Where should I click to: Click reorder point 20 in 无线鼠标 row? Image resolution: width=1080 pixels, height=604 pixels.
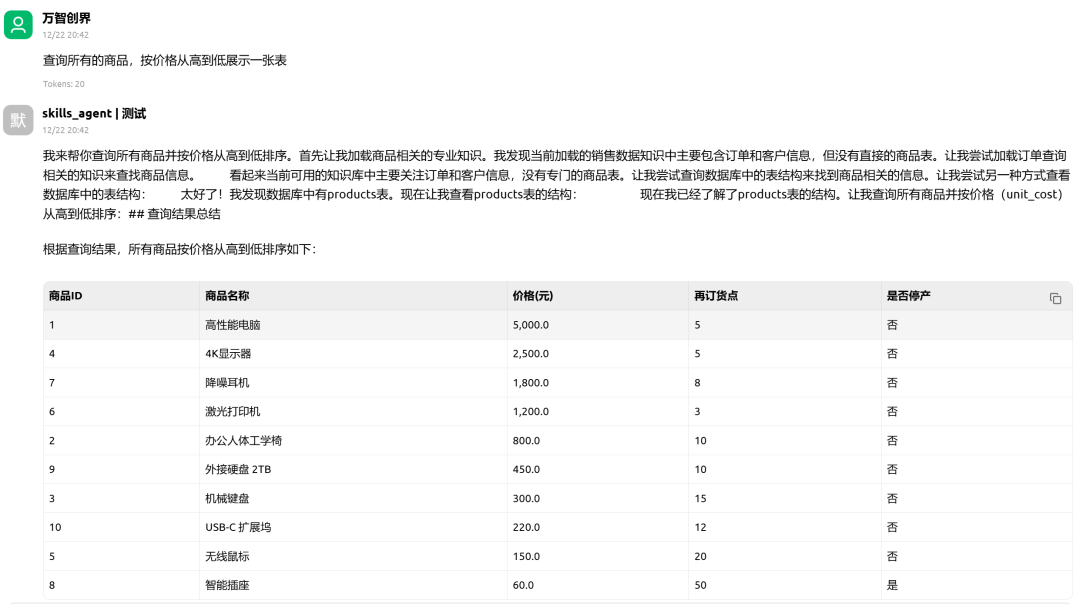coord(700,556)
